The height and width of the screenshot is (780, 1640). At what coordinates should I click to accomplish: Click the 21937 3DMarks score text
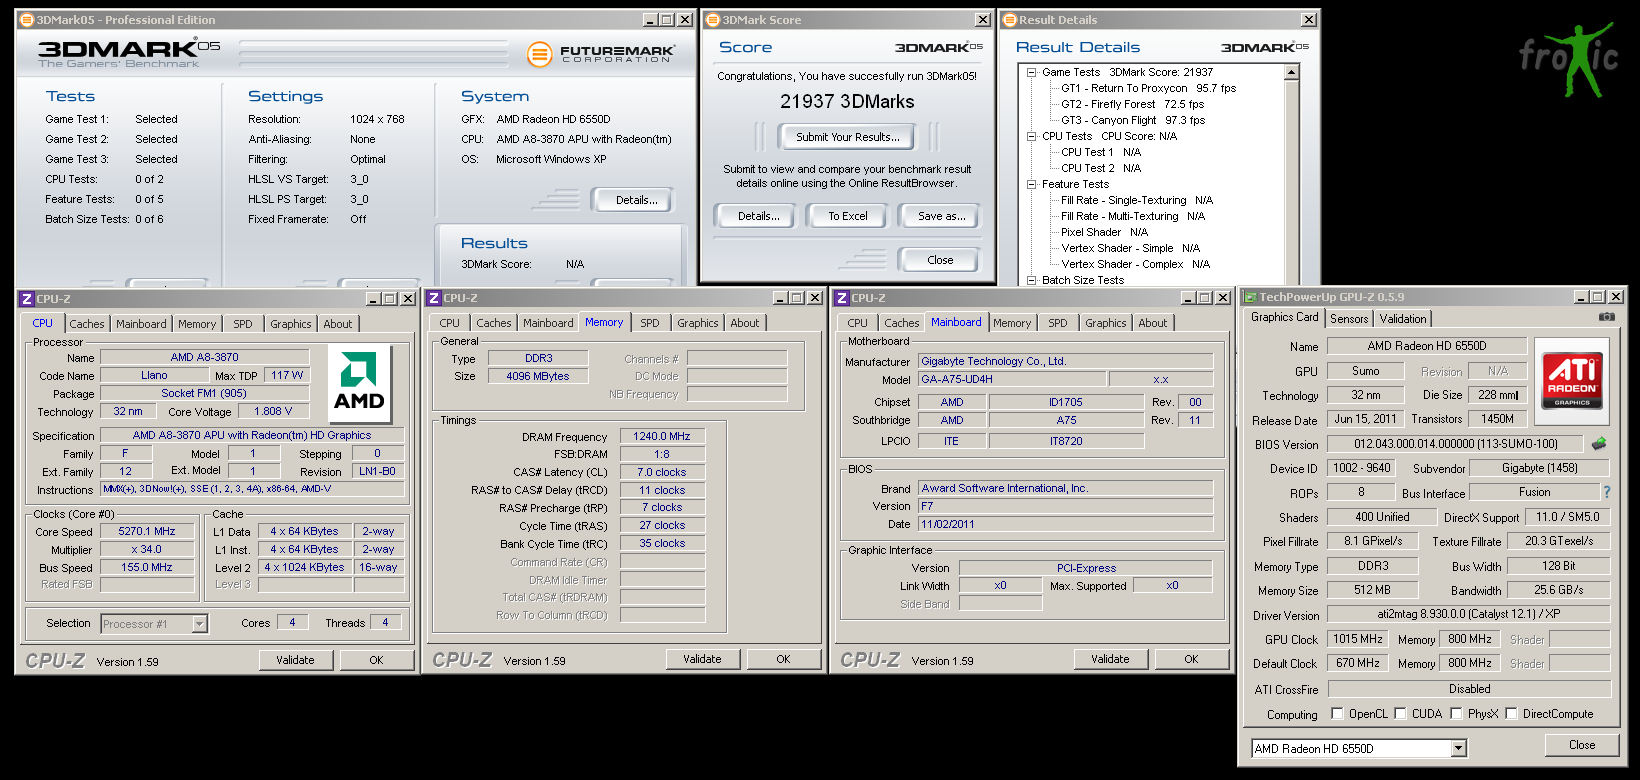(x=847, y=102)
